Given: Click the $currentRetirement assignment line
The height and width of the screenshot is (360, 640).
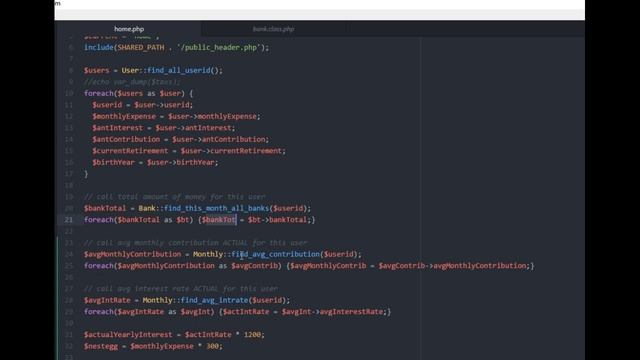Looking at the screenshot, I should pos(189,151).
